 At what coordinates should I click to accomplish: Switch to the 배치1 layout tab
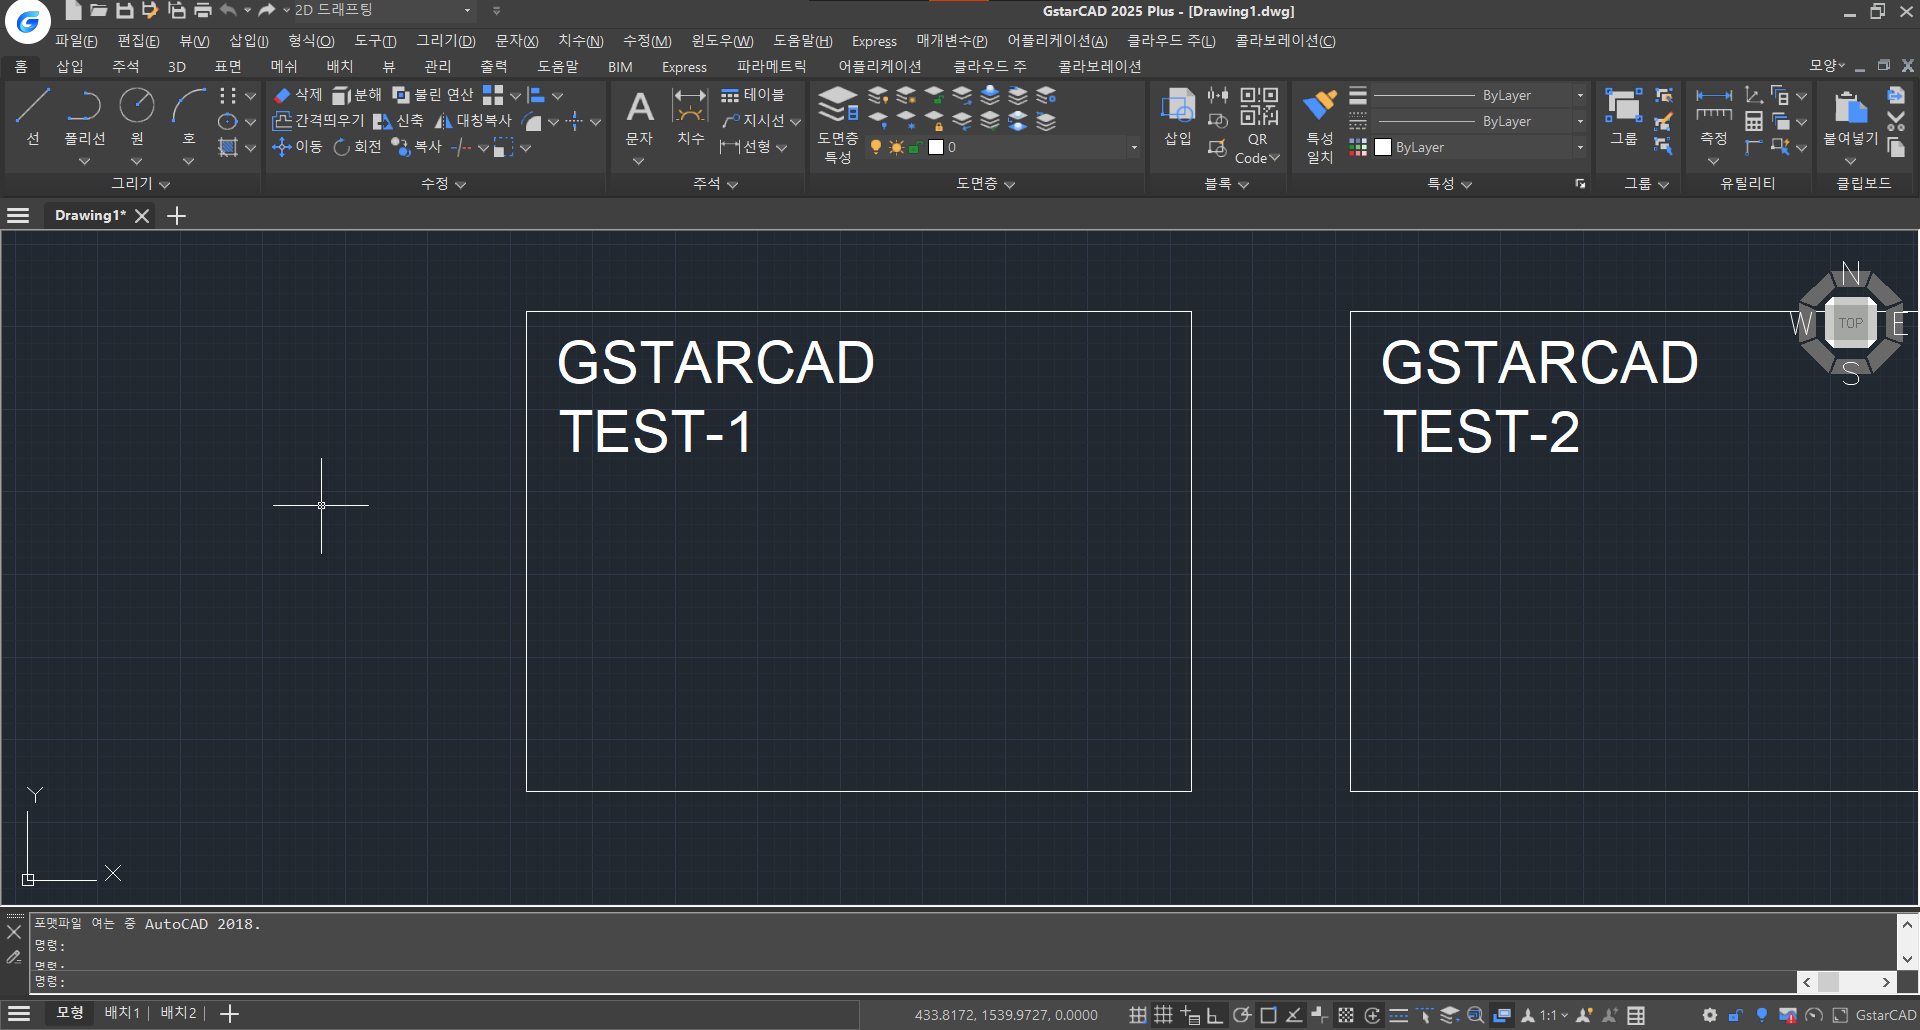(122, 1013)
